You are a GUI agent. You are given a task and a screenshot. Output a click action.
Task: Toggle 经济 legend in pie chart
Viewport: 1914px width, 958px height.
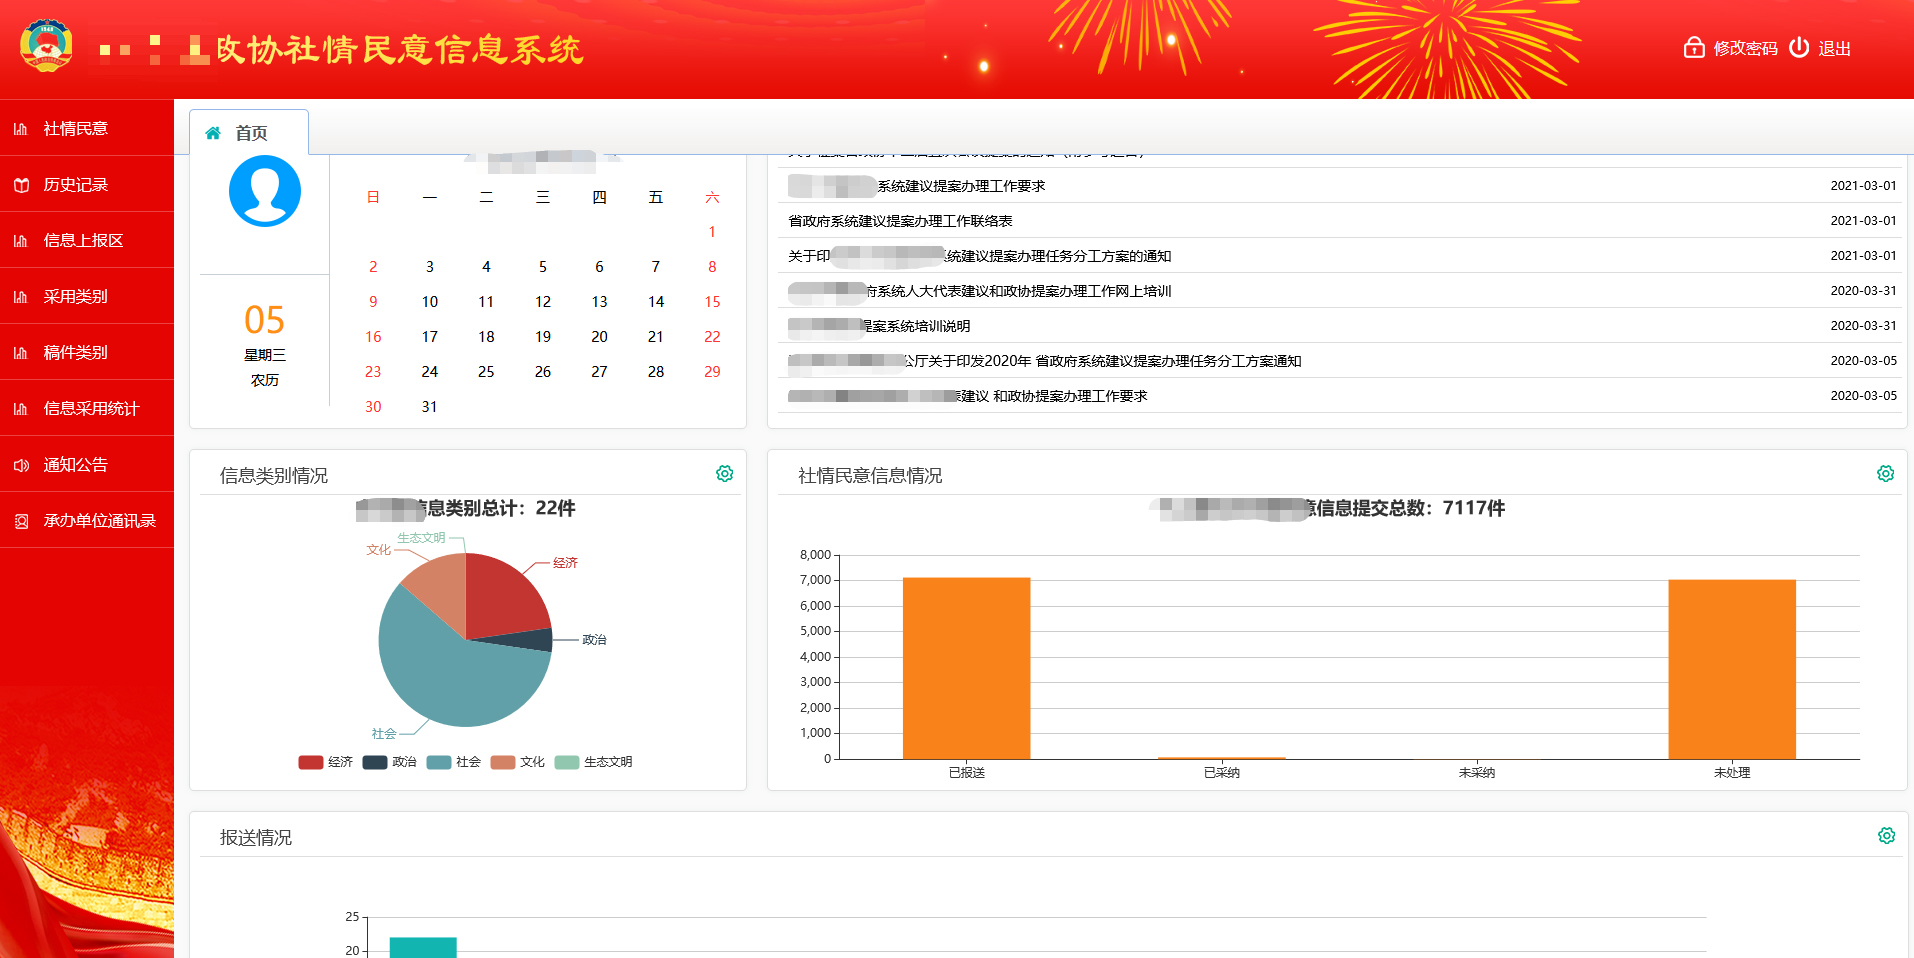coord(326,762)
